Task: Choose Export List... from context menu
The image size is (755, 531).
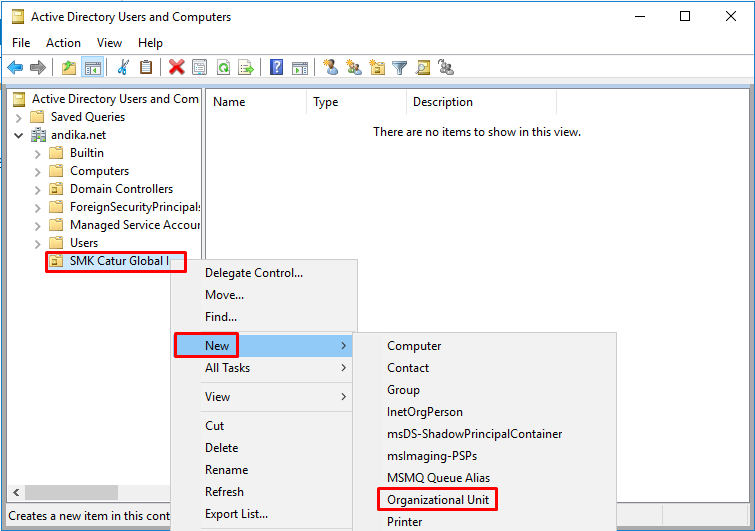Action: point(263,514)
